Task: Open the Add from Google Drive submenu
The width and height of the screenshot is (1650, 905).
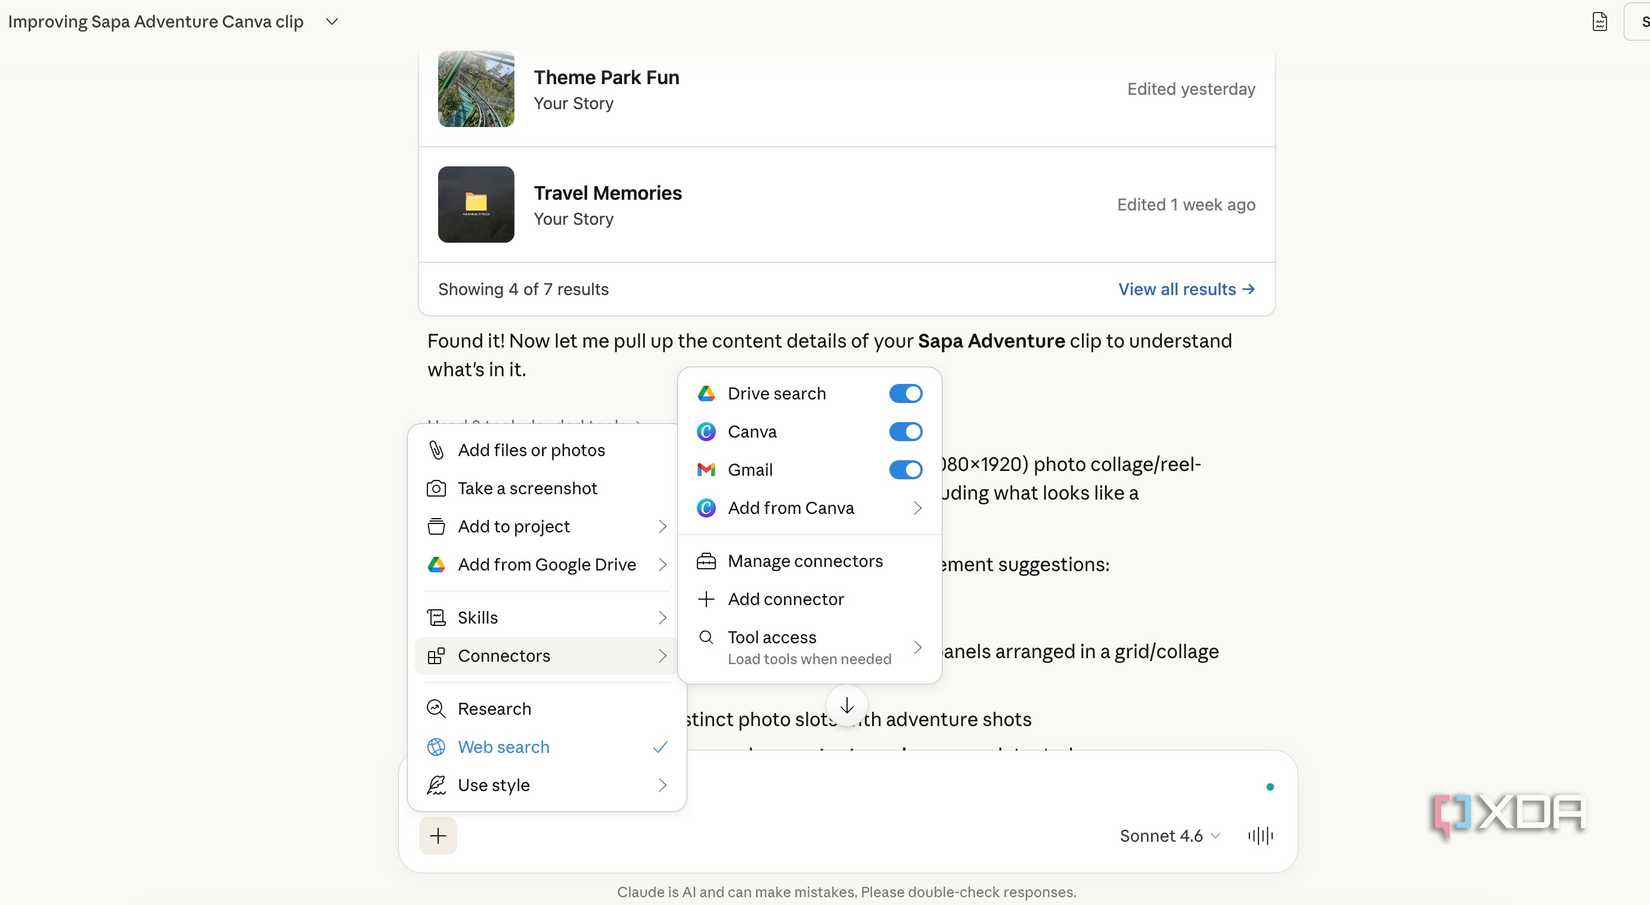Action: tap(547, 565)
